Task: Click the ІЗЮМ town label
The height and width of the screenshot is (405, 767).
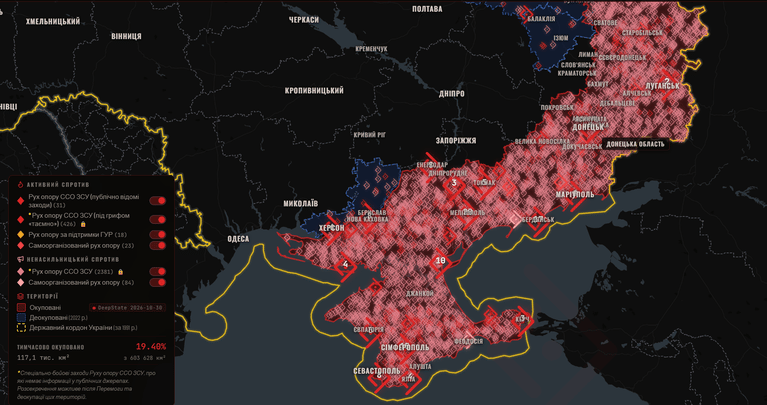Action: tap(560, 38)
